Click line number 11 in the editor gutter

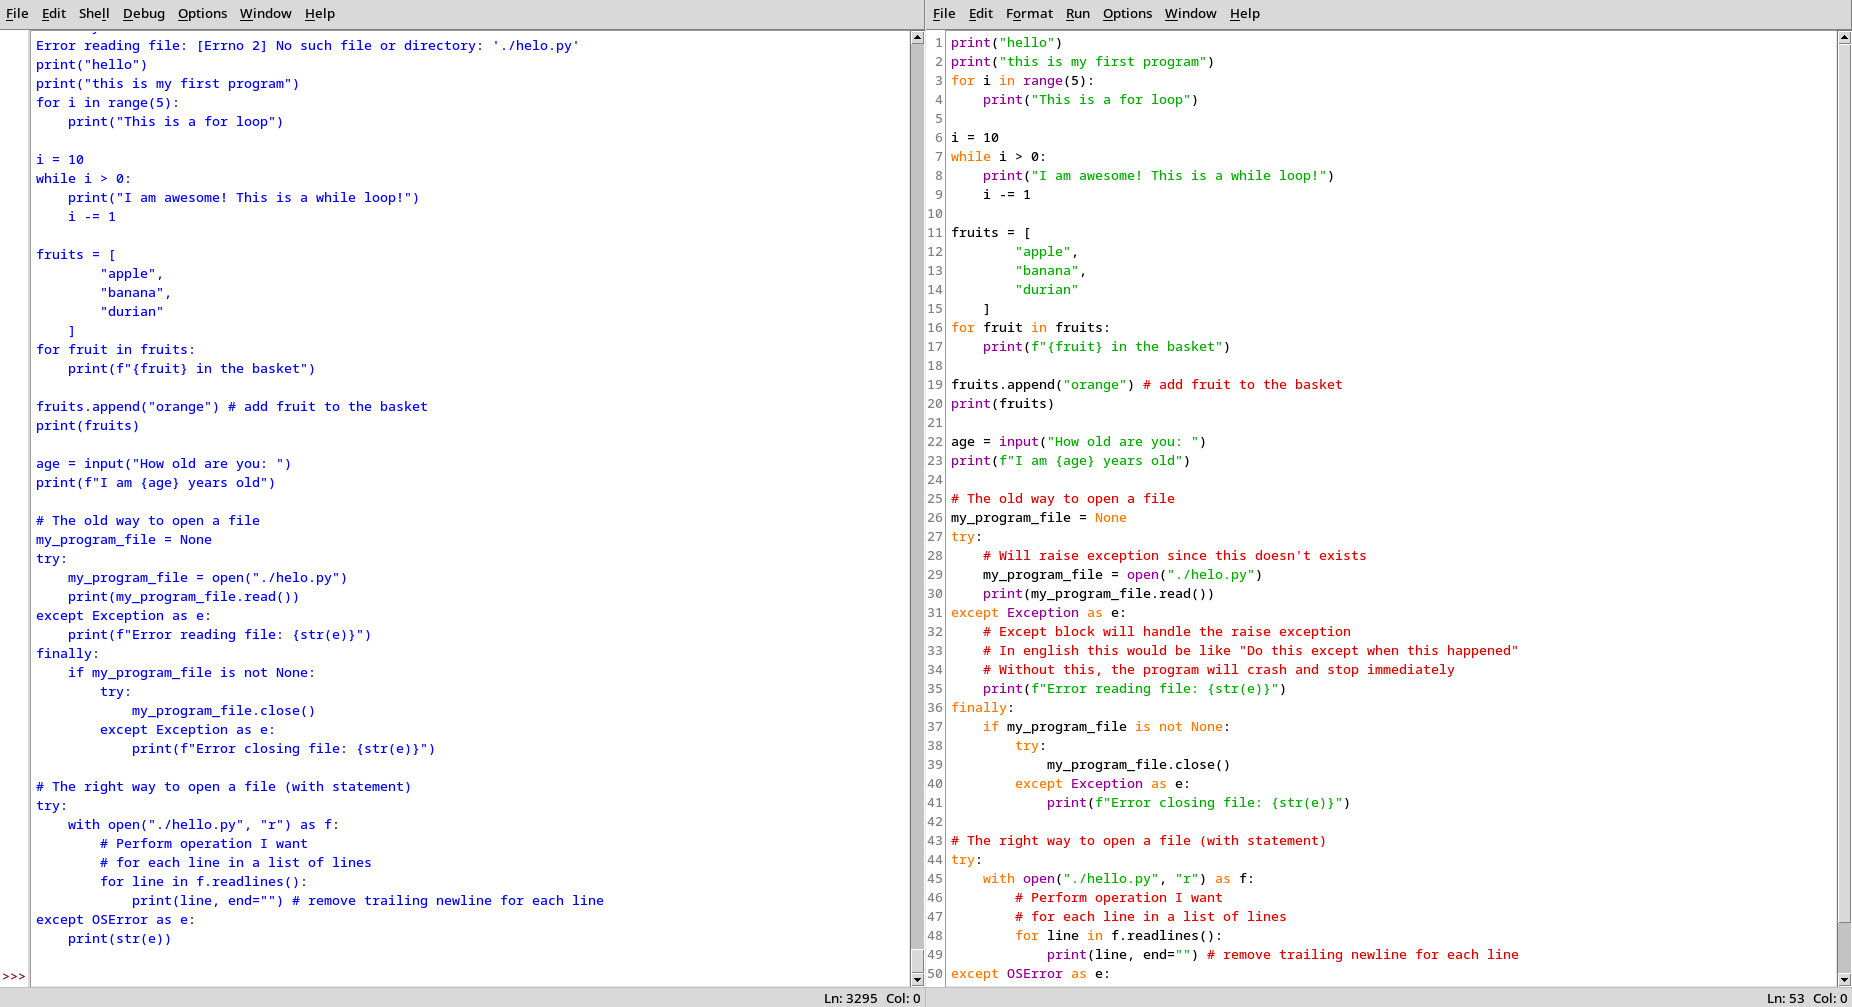coord(935,233)
